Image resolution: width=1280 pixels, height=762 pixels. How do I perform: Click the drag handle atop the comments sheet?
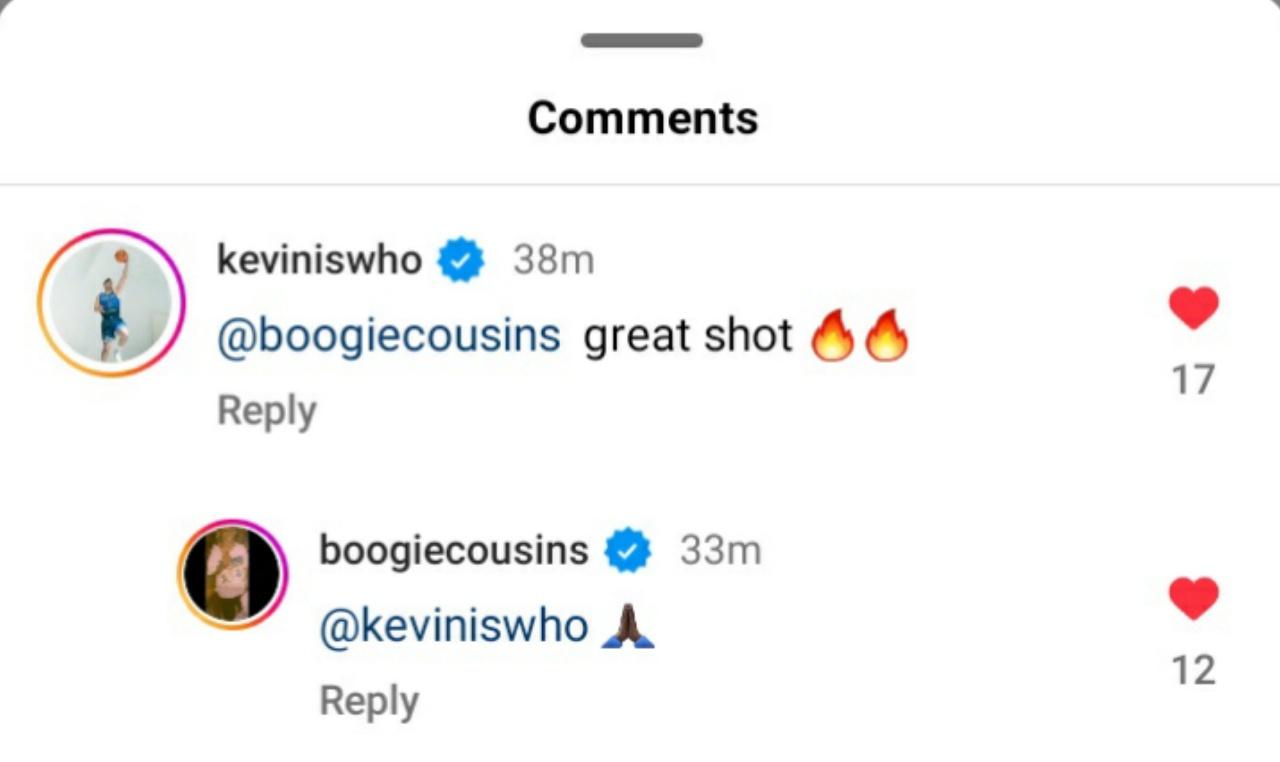[x=641, y=41]
